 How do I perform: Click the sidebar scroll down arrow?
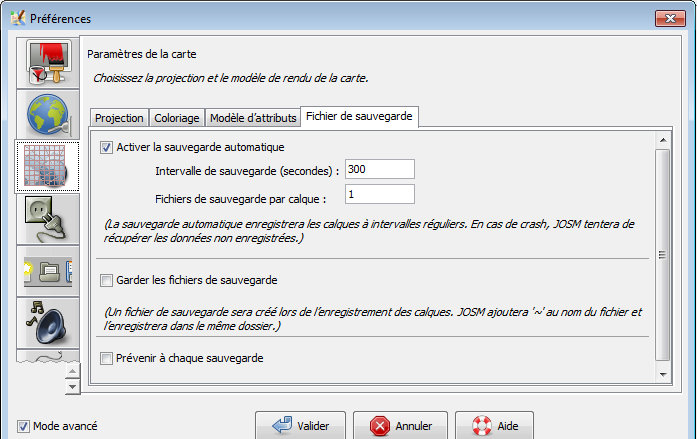click(x=71, y=387)
